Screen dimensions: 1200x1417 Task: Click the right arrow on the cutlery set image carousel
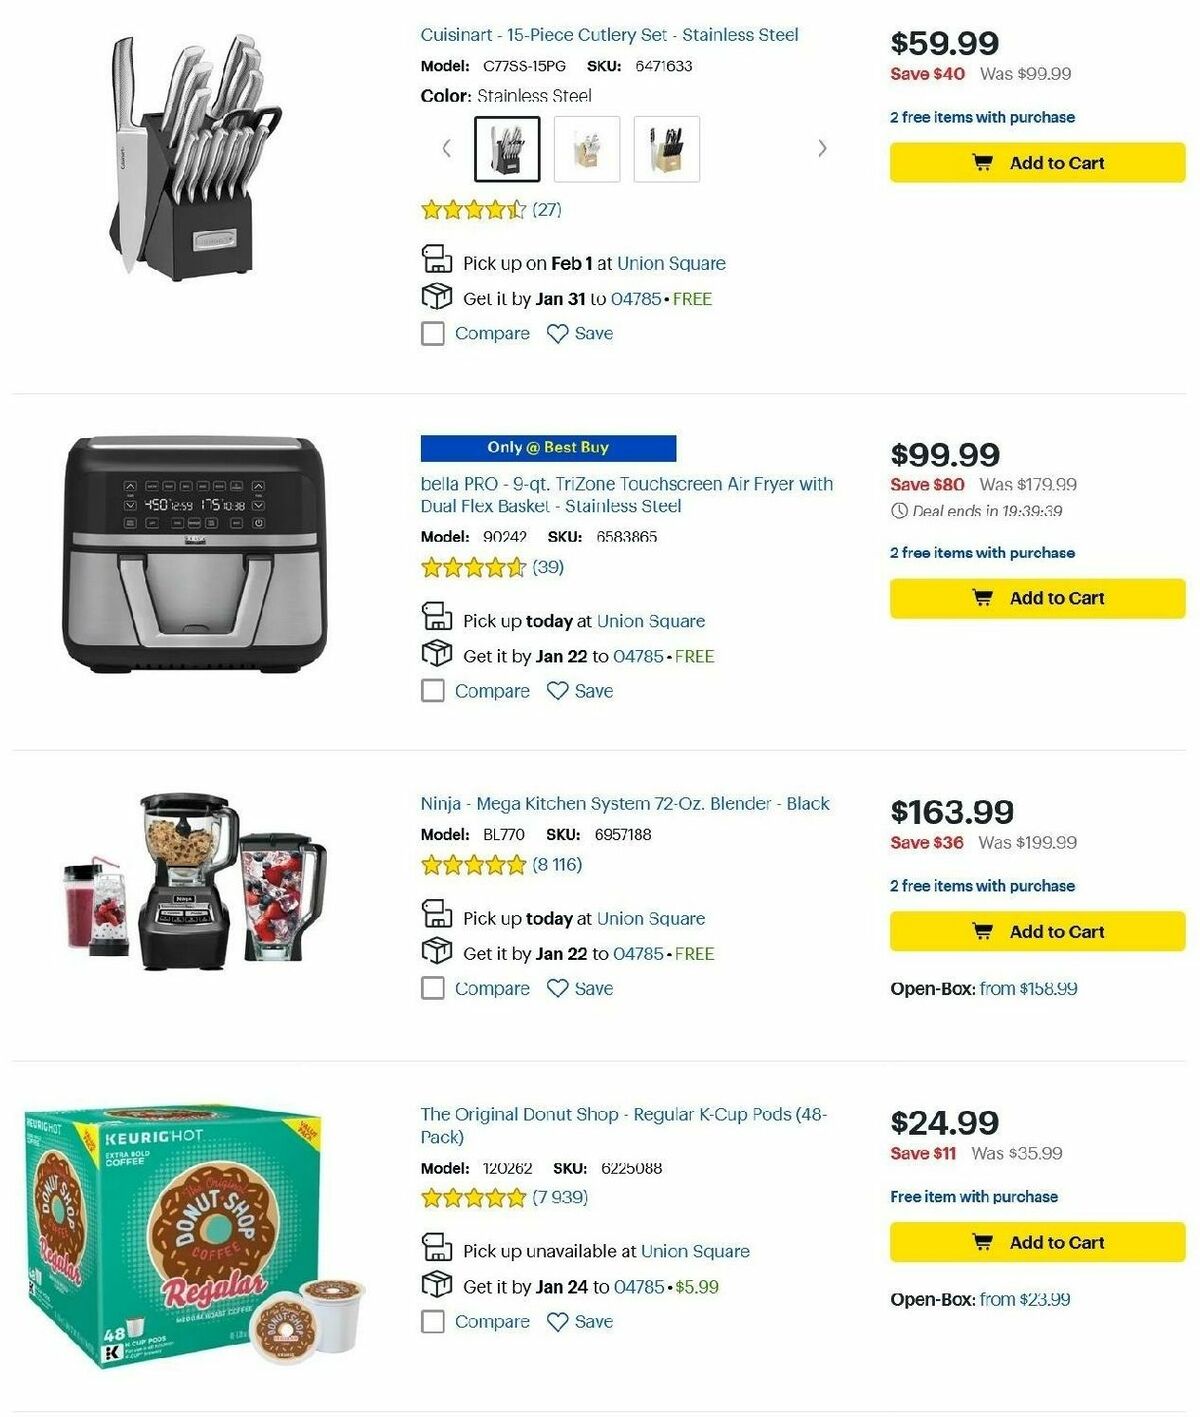point(821,147)
